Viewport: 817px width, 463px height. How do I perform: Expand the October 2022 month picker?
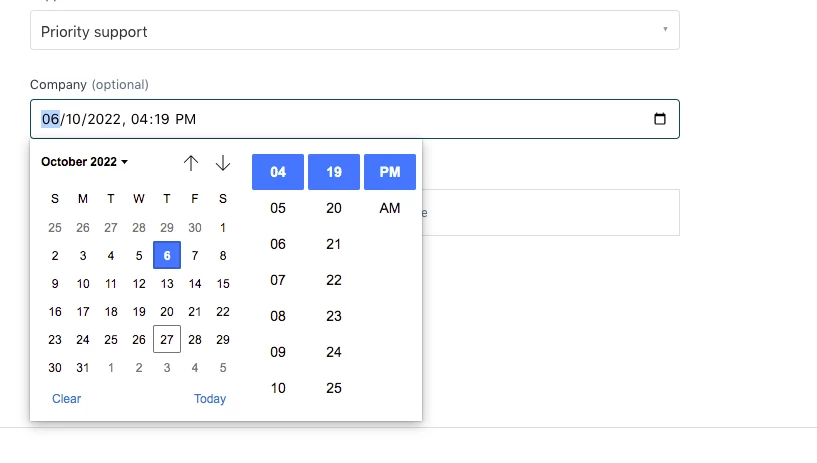pyautogui.click(x=85, y=162)
